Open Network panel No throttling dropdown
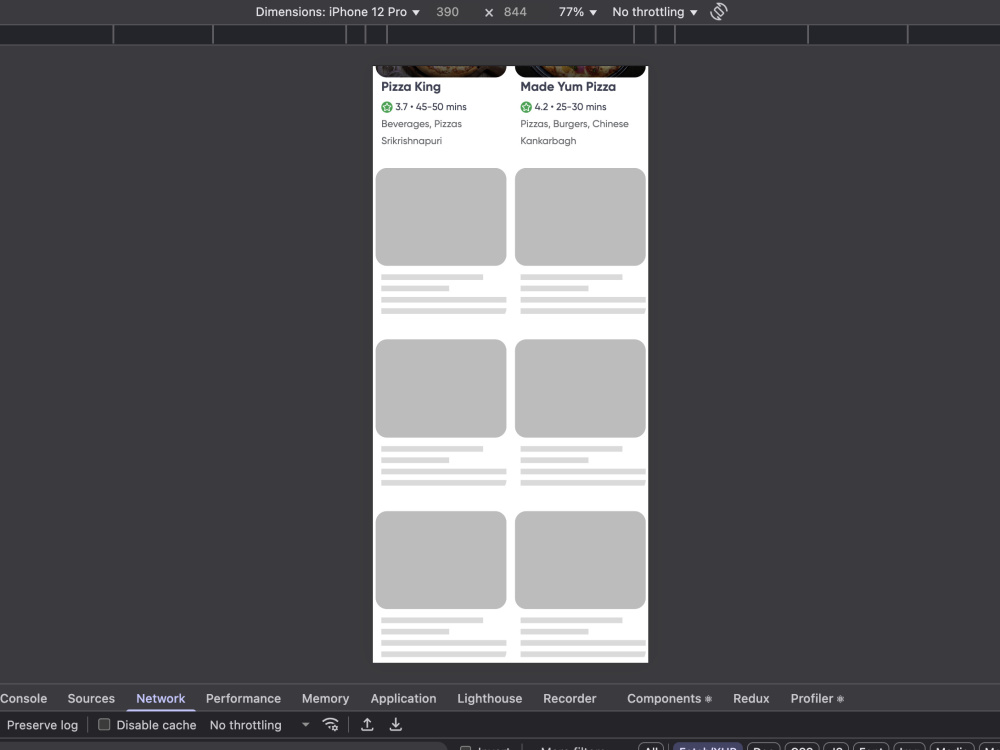1000x750 pixels. coord(259,725)
